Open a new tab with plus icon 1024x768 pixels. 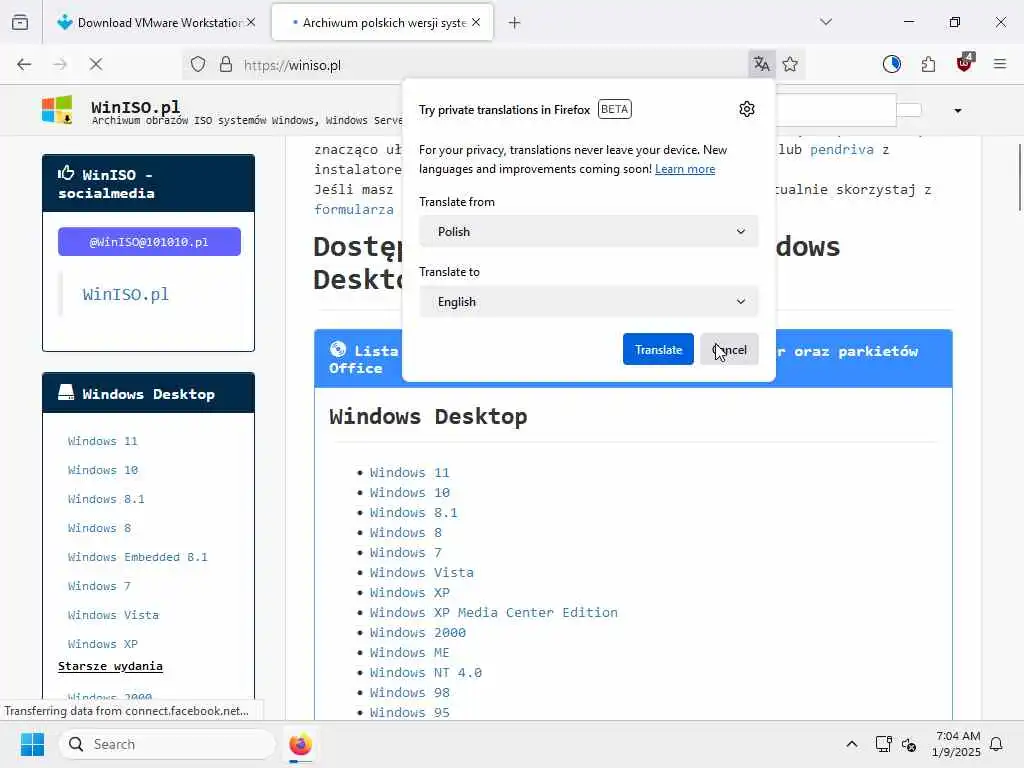pos(515,23)
